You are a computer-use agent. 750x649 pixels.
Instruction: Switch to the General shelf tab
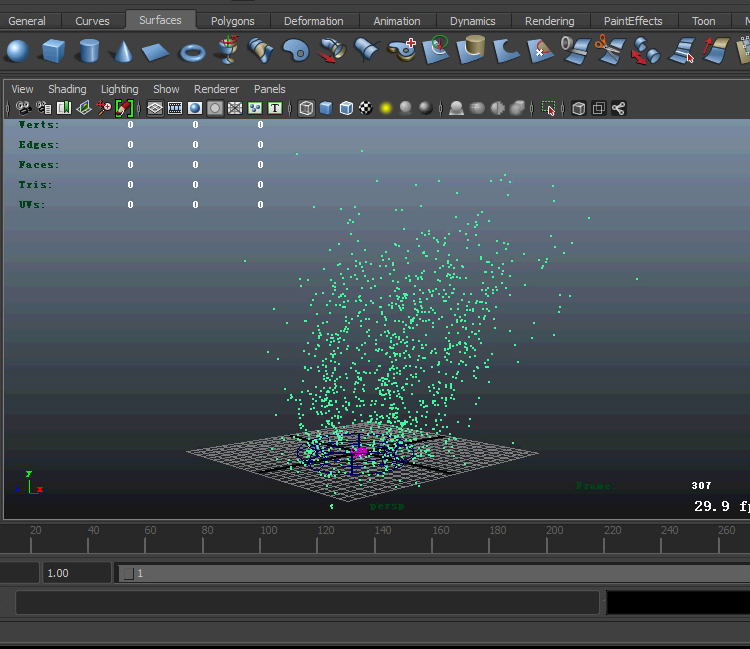tap(27, 21)
